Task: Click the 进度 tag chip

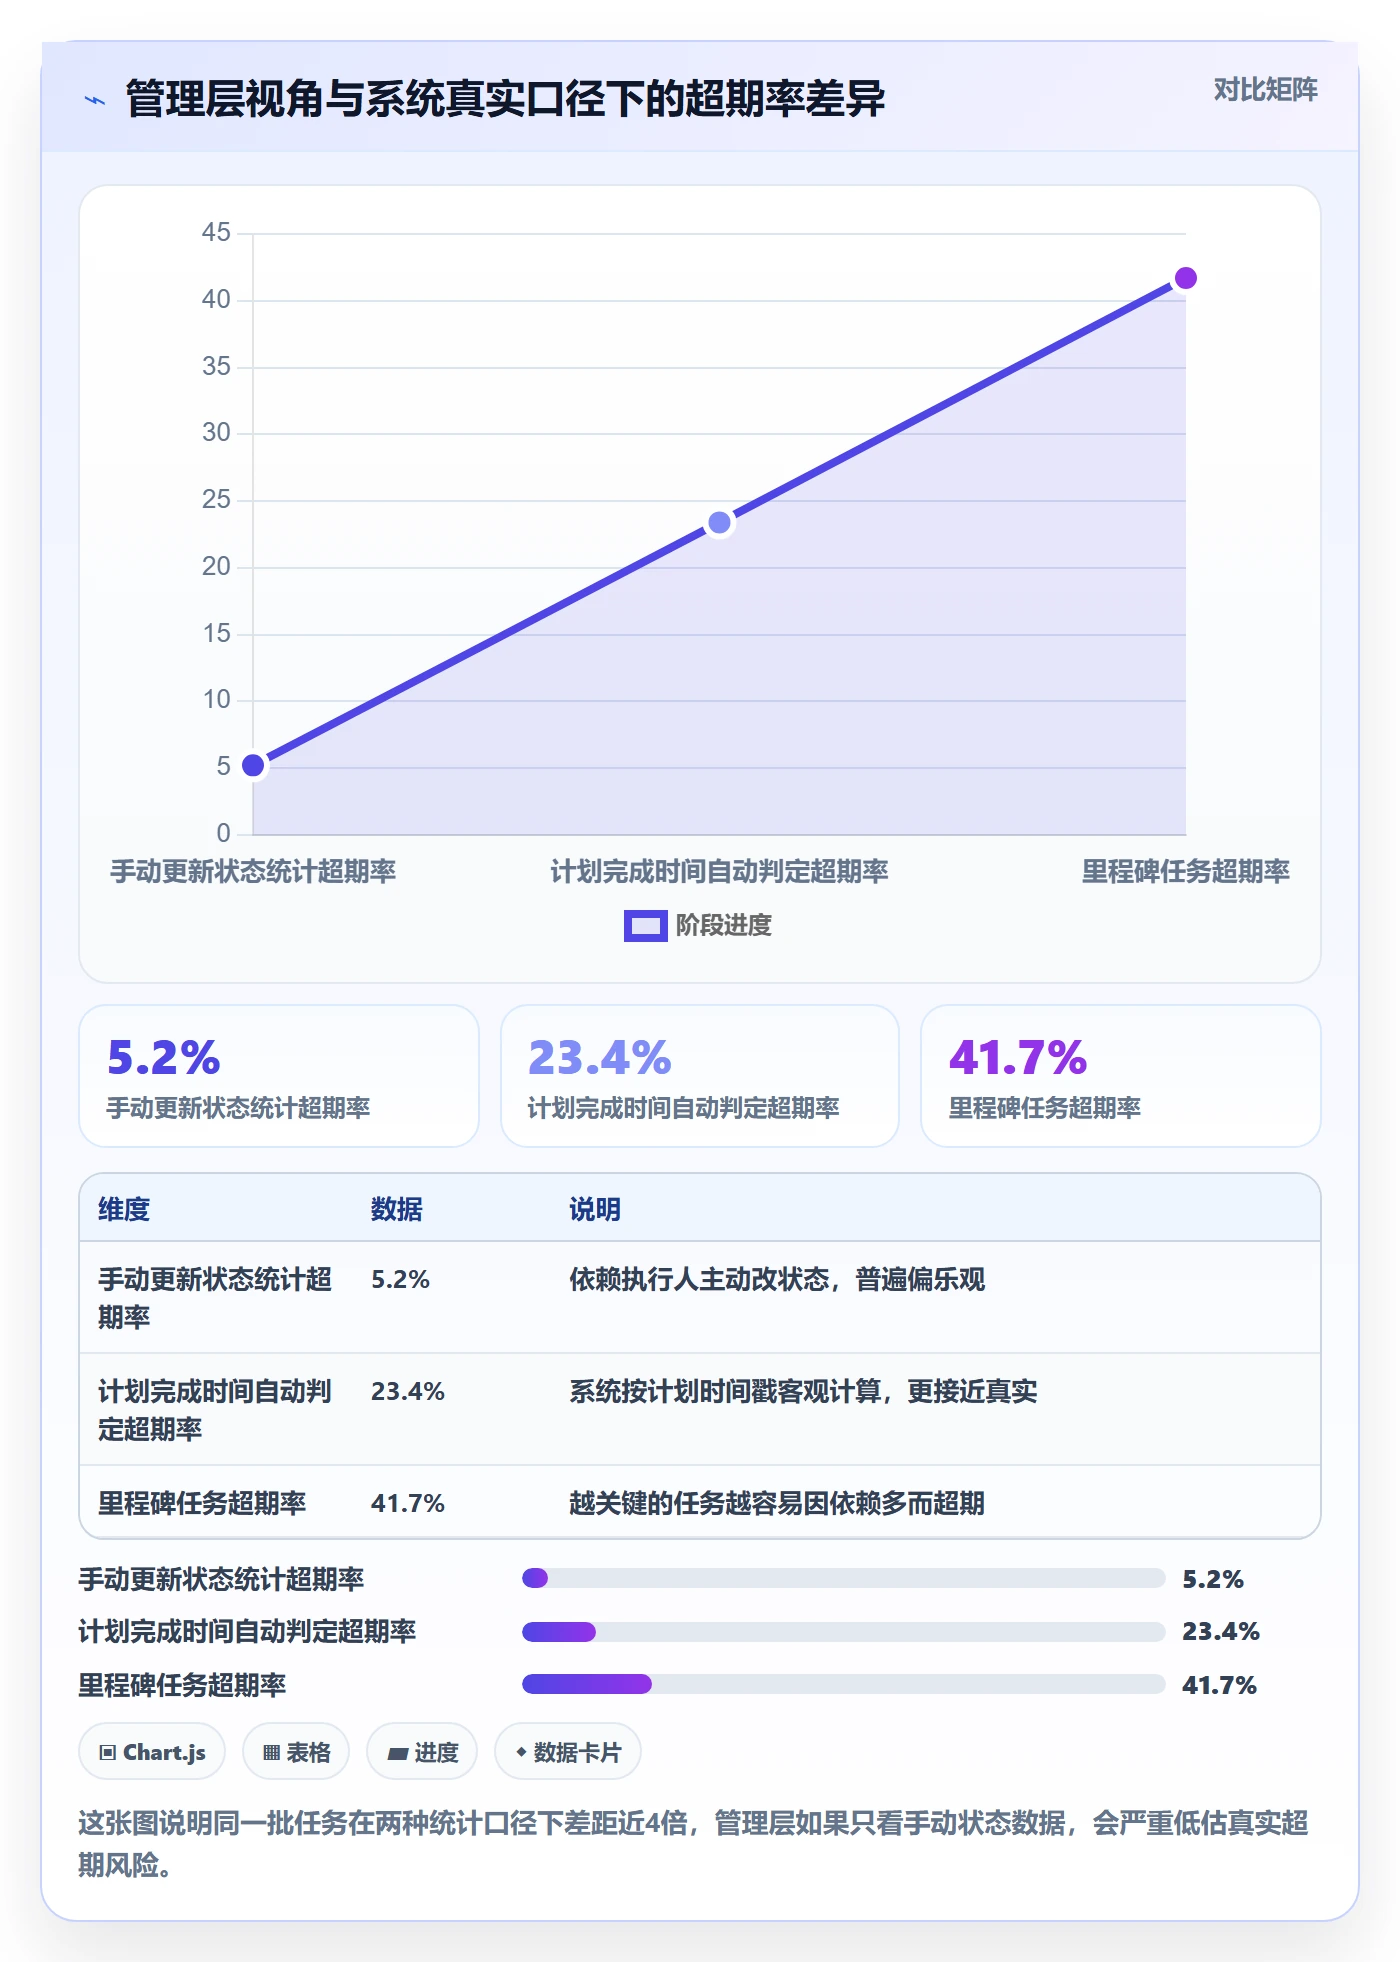Action: pos(422,1752)
